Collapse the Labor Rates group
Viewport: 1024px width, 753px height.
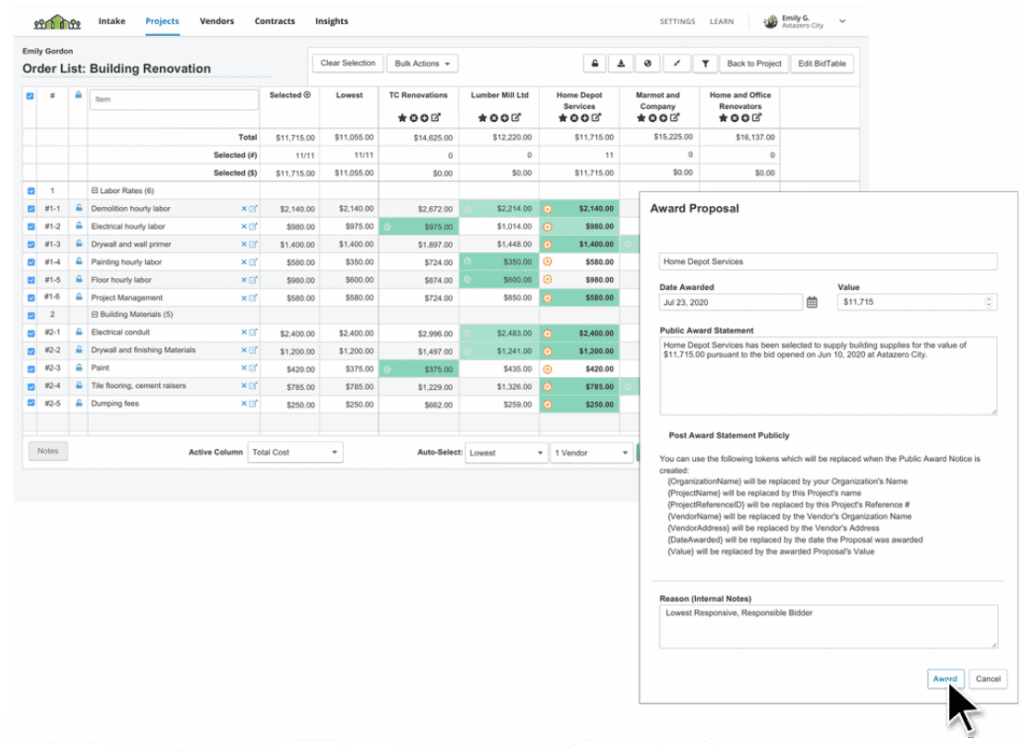(94, 191)
